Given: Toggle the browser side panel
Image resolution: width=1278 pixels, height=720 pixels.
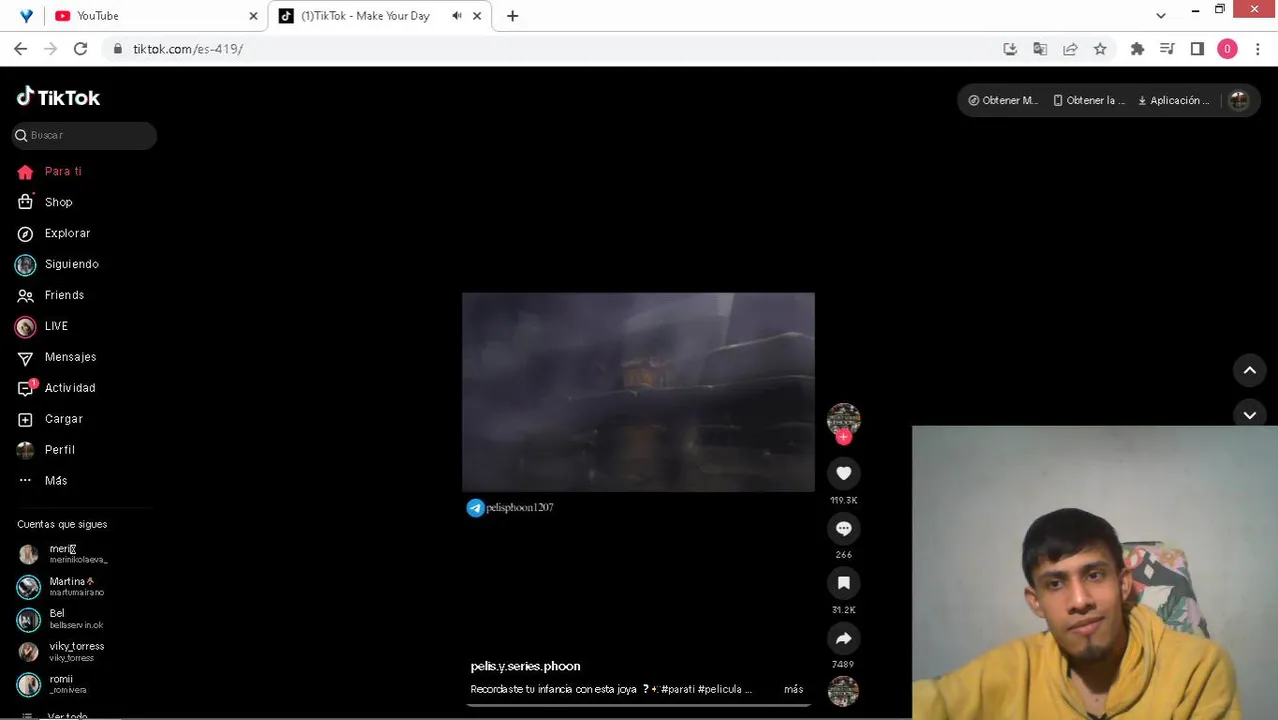Looking at the screenshot, I should pos(1197,49).
